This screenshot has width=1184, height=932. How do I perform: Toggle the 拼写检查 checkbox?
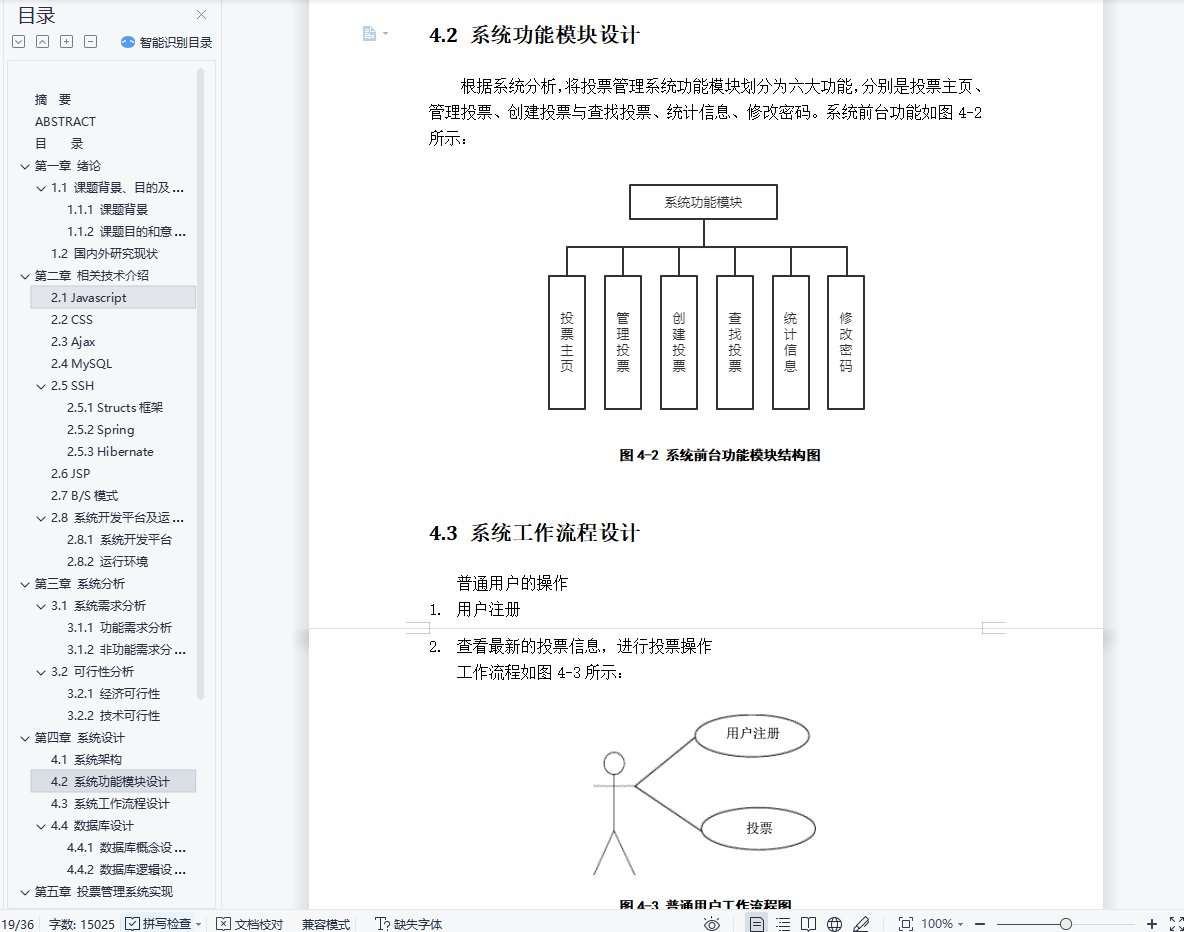click(133, 924)
